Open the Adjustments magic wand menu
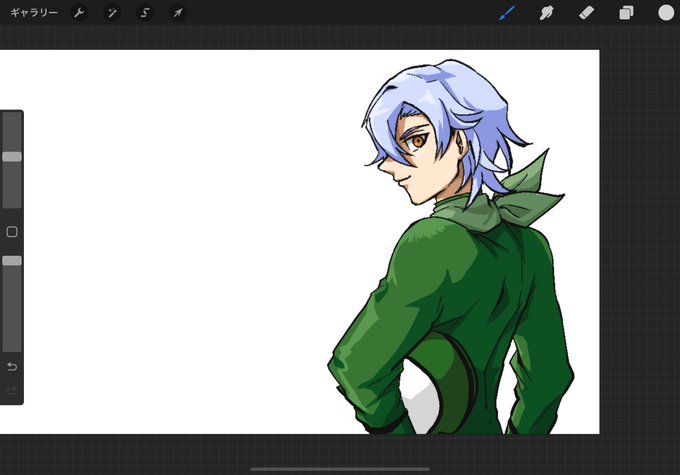This screenshot has height=475, width=680. pos(112,13)
